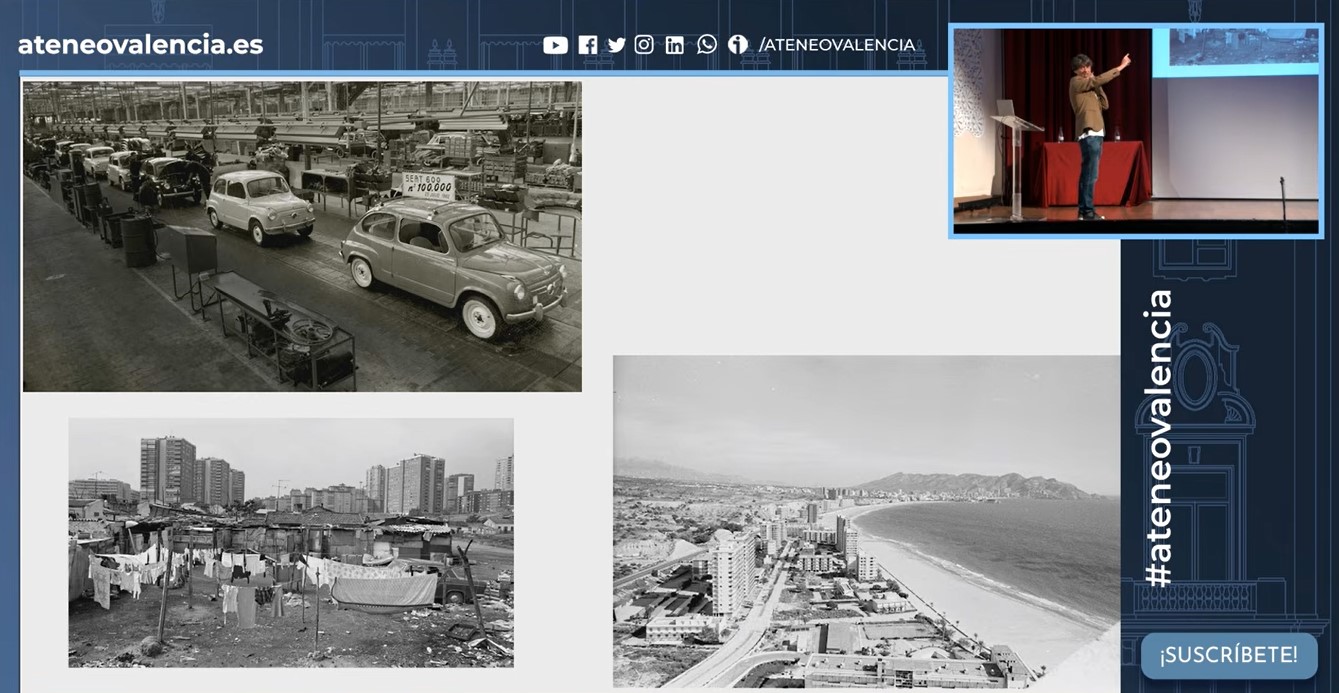The height and width of the screenshot is (693, 1339).
Task: Click the red table on stage
Action: [1095, 173]
